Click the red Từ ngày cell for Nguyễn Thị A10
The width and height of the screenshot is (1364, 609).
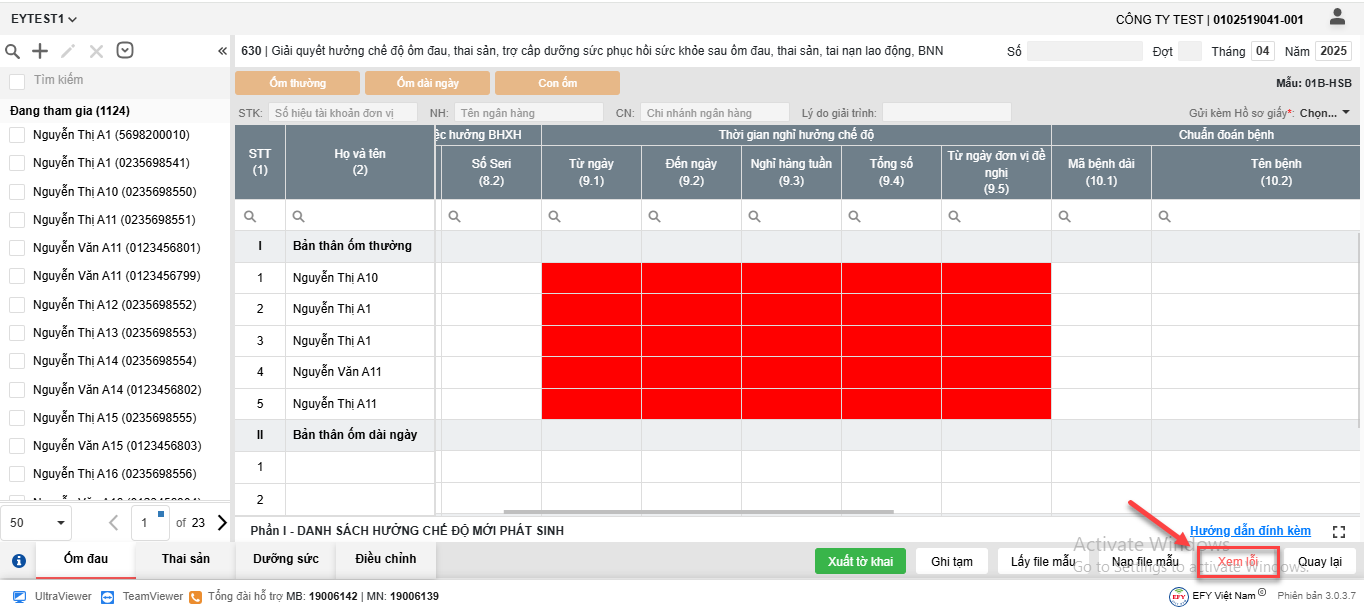pos(591,278)
